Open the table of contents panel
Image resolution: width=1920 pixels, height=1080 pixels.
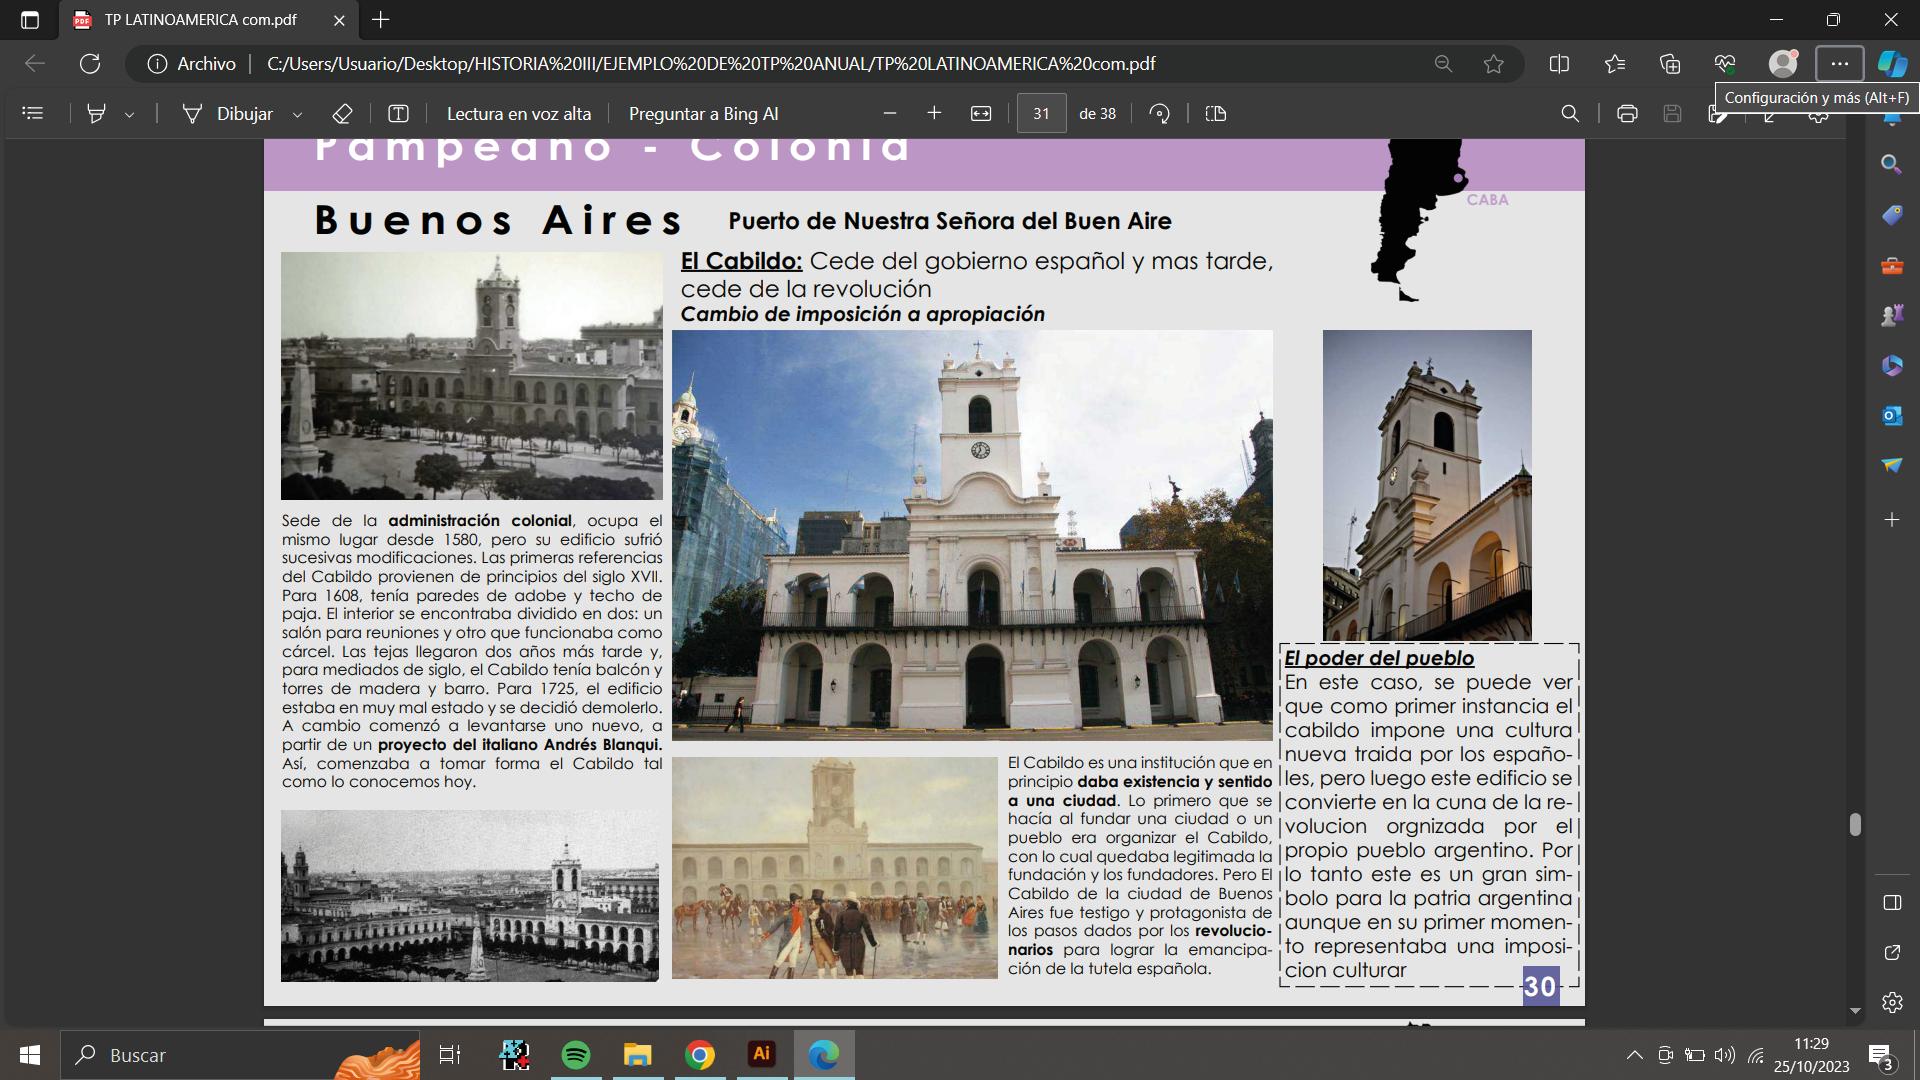tap(33, 114)
